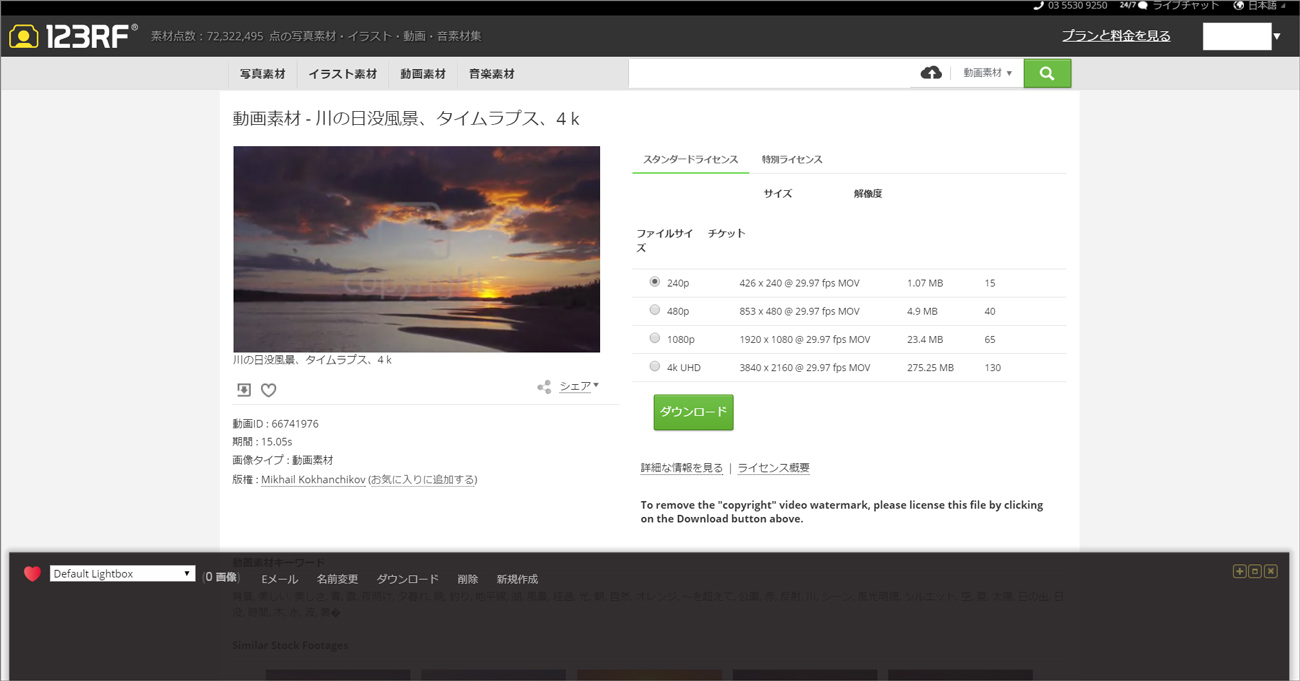The image size is (1300, 681).
Task: Click the add-to-lightbox icon below the video
Action: click(x=243, y=390)
